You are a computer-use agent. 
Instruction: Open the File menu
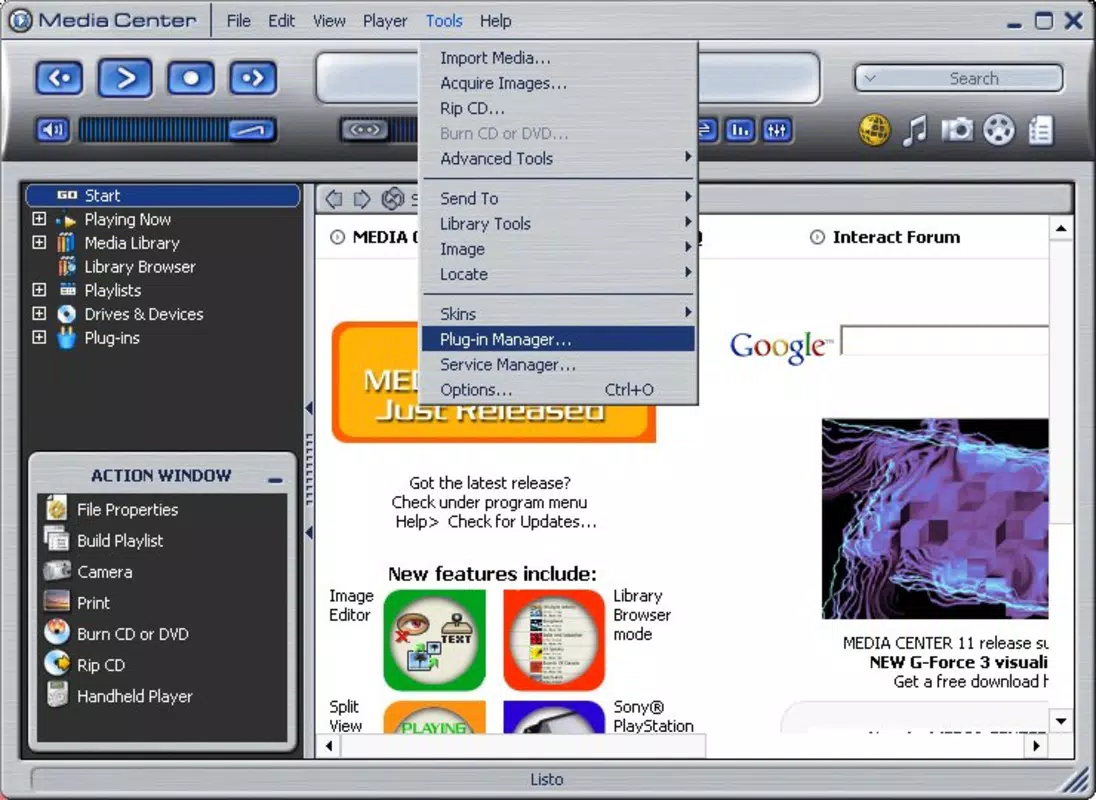[x=238, y=21]
